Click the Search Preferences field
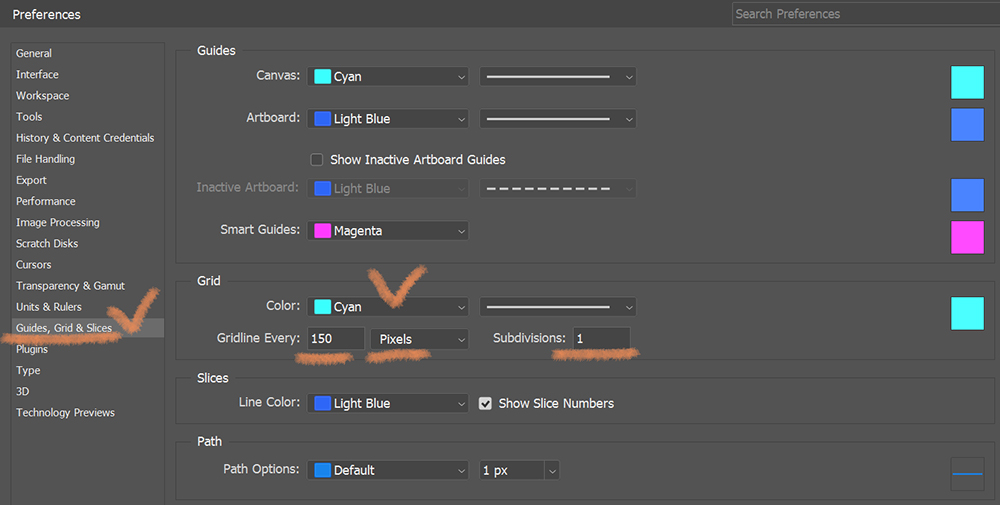 click(x=865, y=14)
